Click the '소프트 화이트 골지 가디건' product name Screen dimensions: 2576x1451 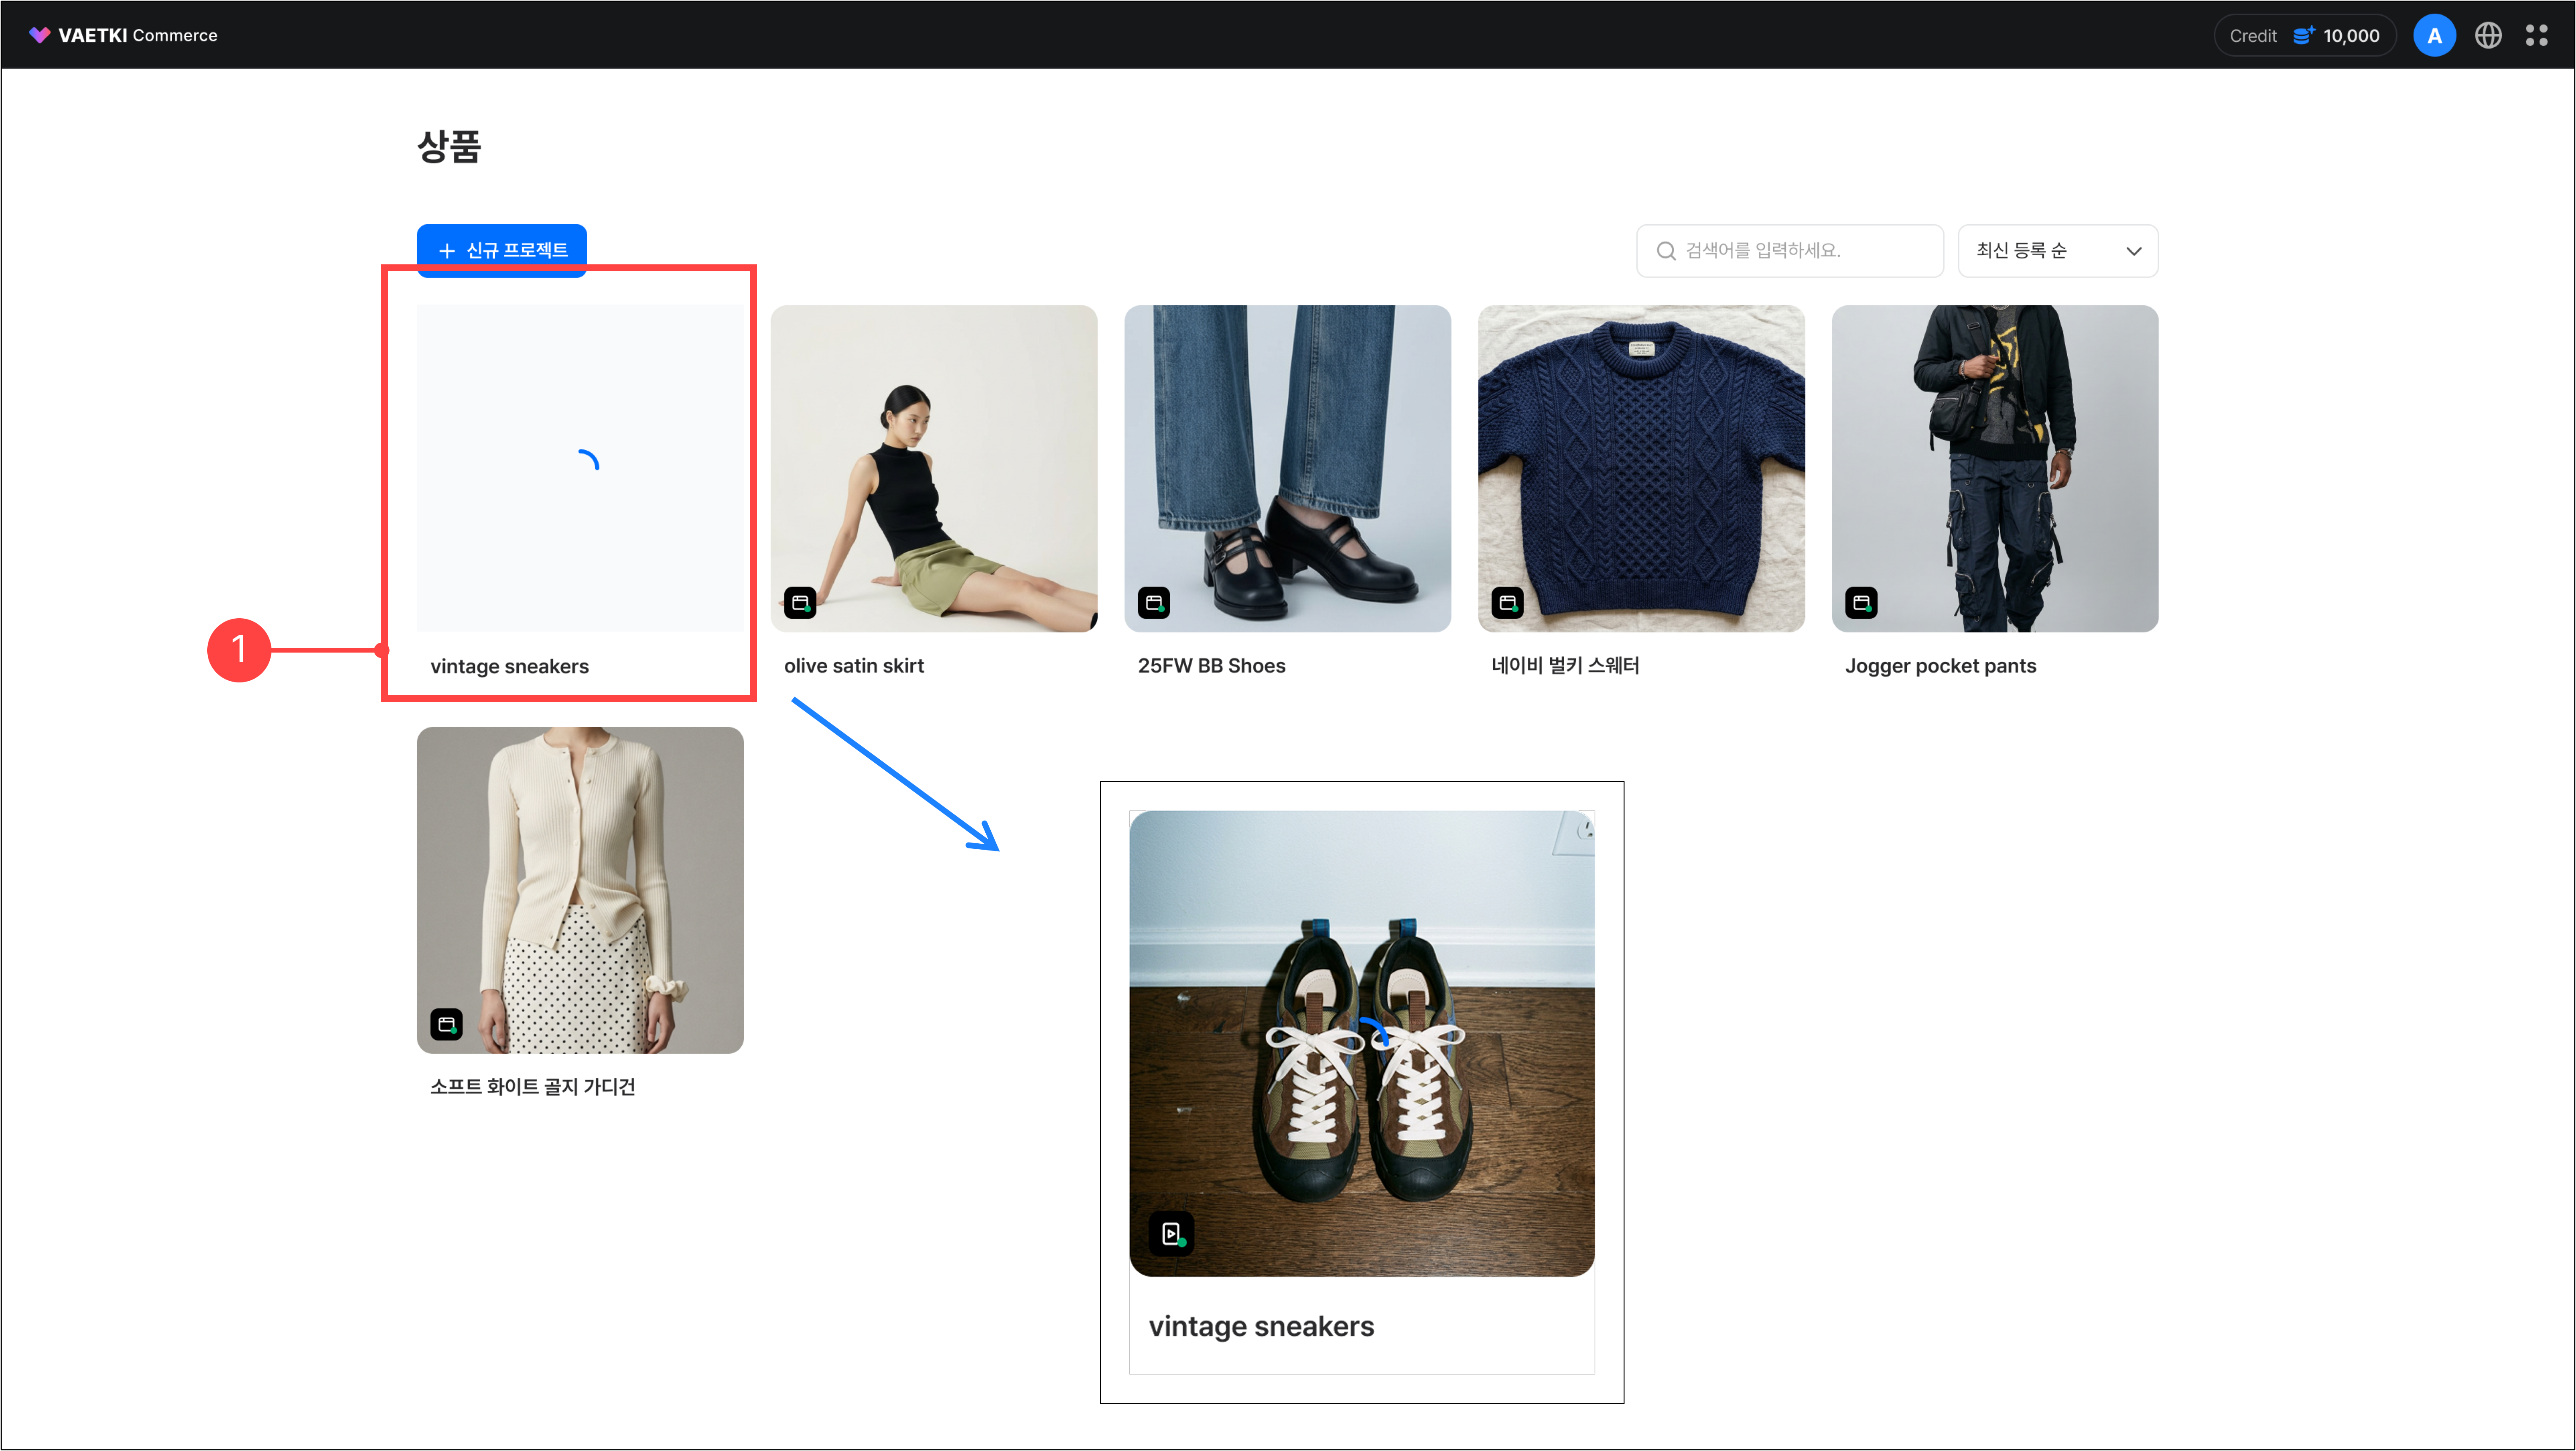click(x=533, y=1087)
